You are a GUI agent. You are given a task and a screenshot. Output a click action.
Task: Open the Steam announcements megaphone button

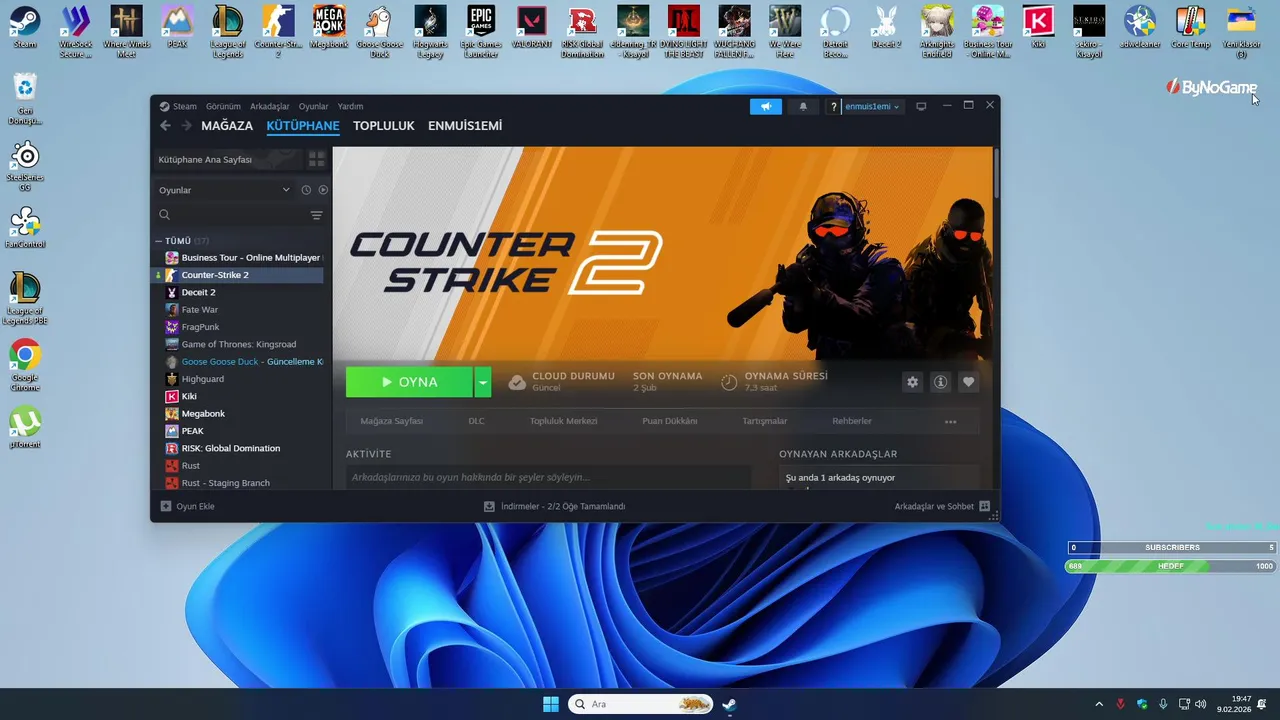(766, 106)
